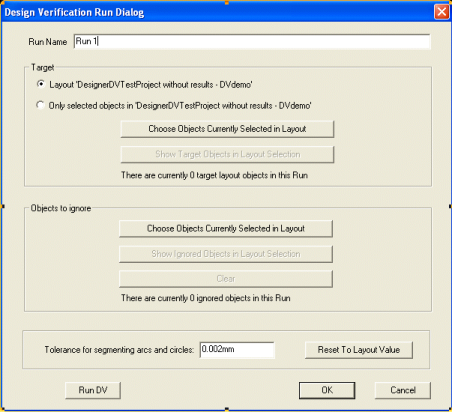Confirm the dialog with OK
Viewport: 452px width, 412px height.
click(x=327, y=390)
